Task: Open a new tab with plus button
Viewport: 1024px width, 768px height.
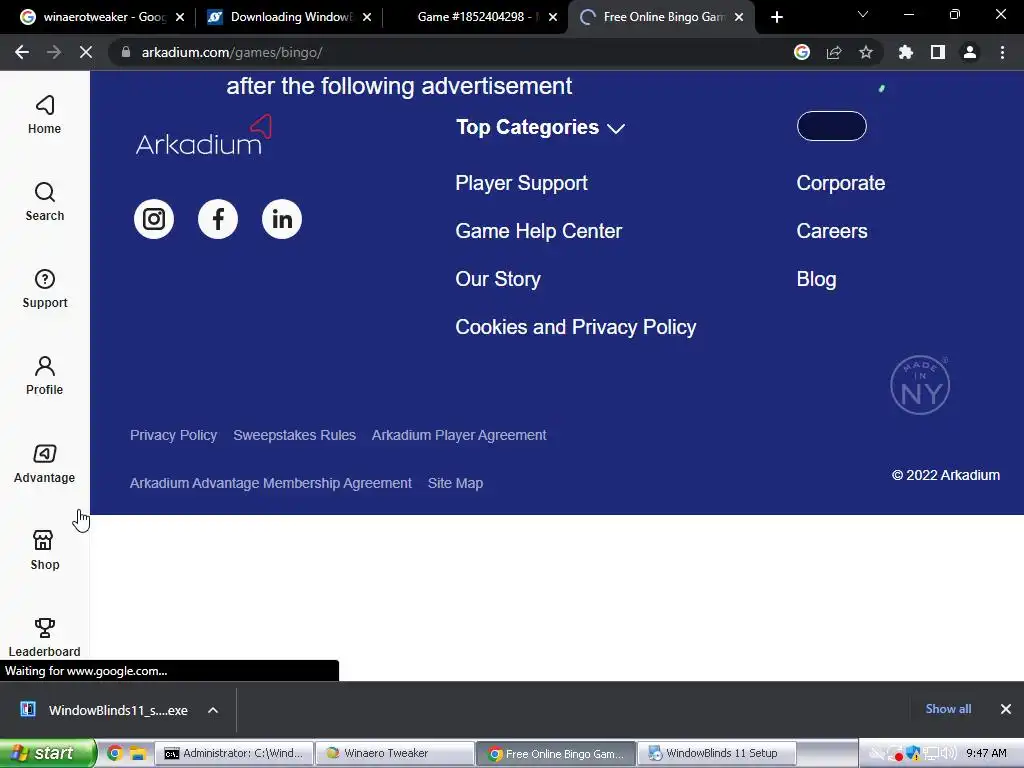Action: 776,18
